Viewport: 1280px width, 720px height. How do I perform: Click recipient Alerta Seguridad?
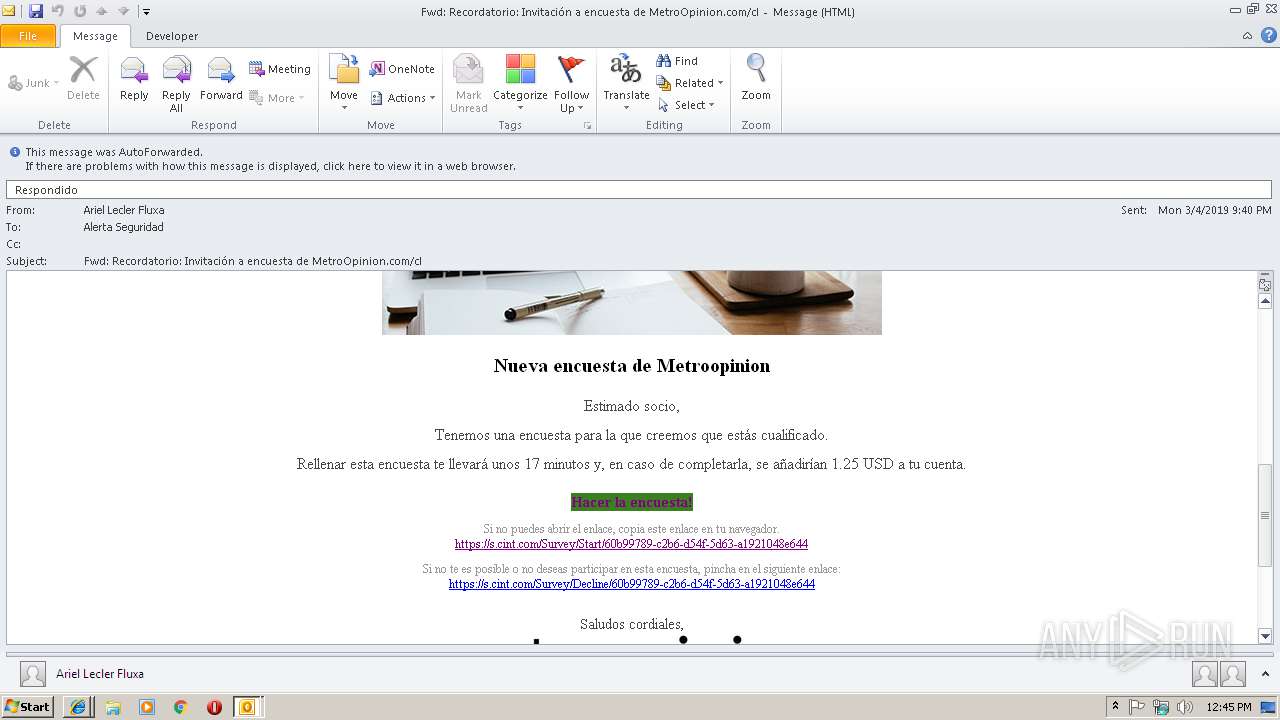click(123, 227)
